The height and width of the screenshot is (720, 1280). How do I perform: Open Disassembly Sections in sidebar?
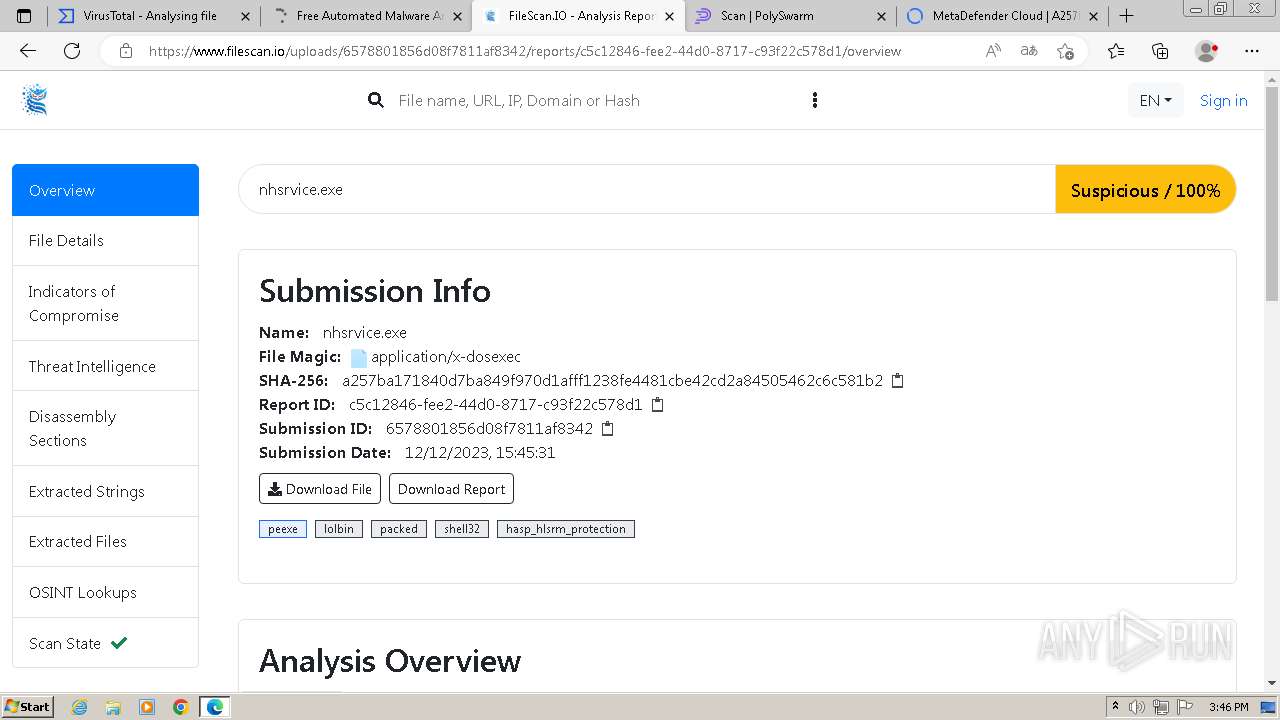point(105,428)
